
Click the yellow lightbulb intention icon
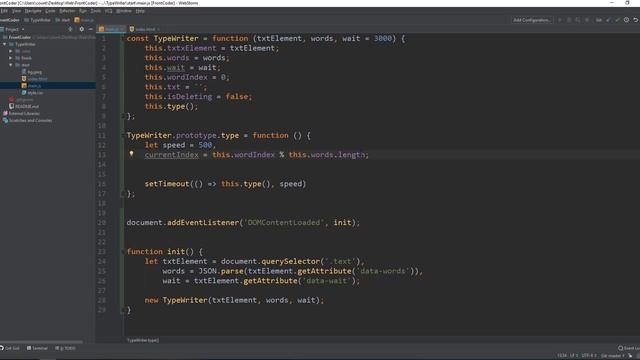tap(131, 154)
